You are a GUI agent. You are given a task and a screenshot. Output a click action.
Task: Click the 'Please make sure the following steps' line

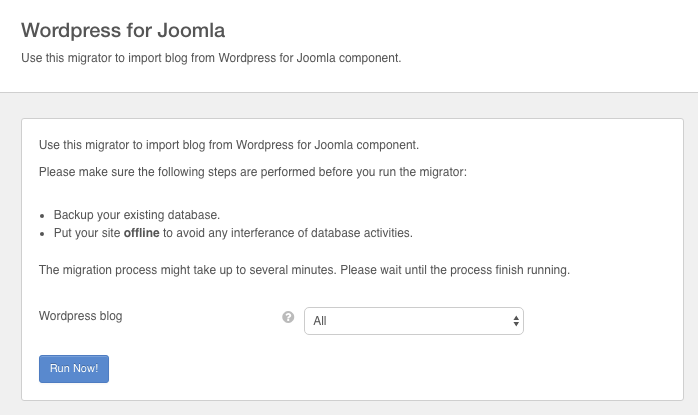point(253,172)
